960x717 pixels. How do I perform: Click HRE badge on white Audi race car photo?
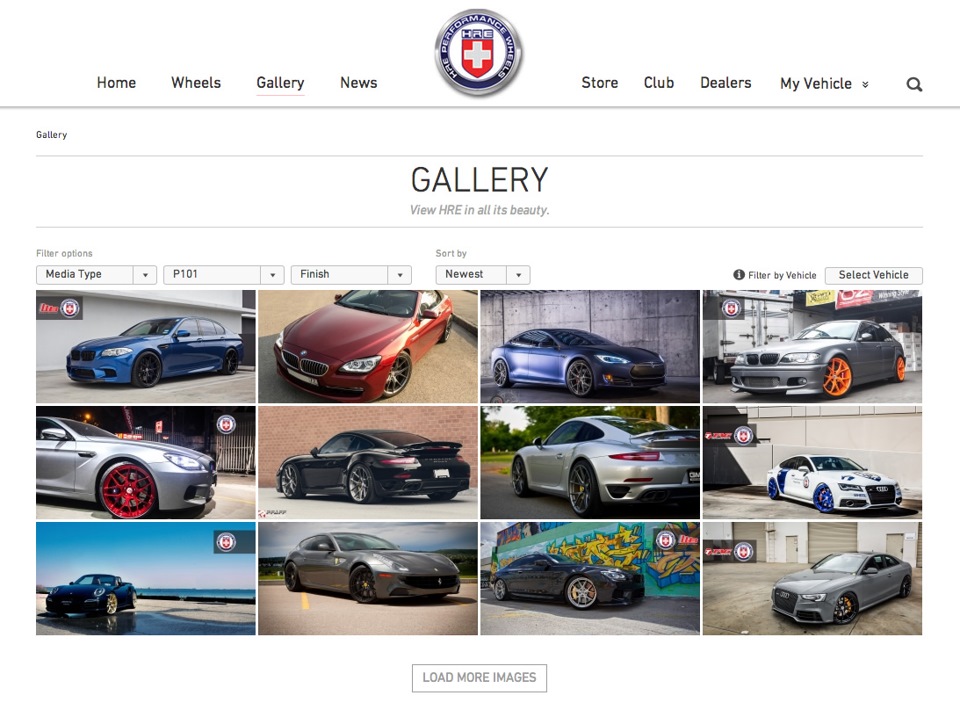(744, 435)
